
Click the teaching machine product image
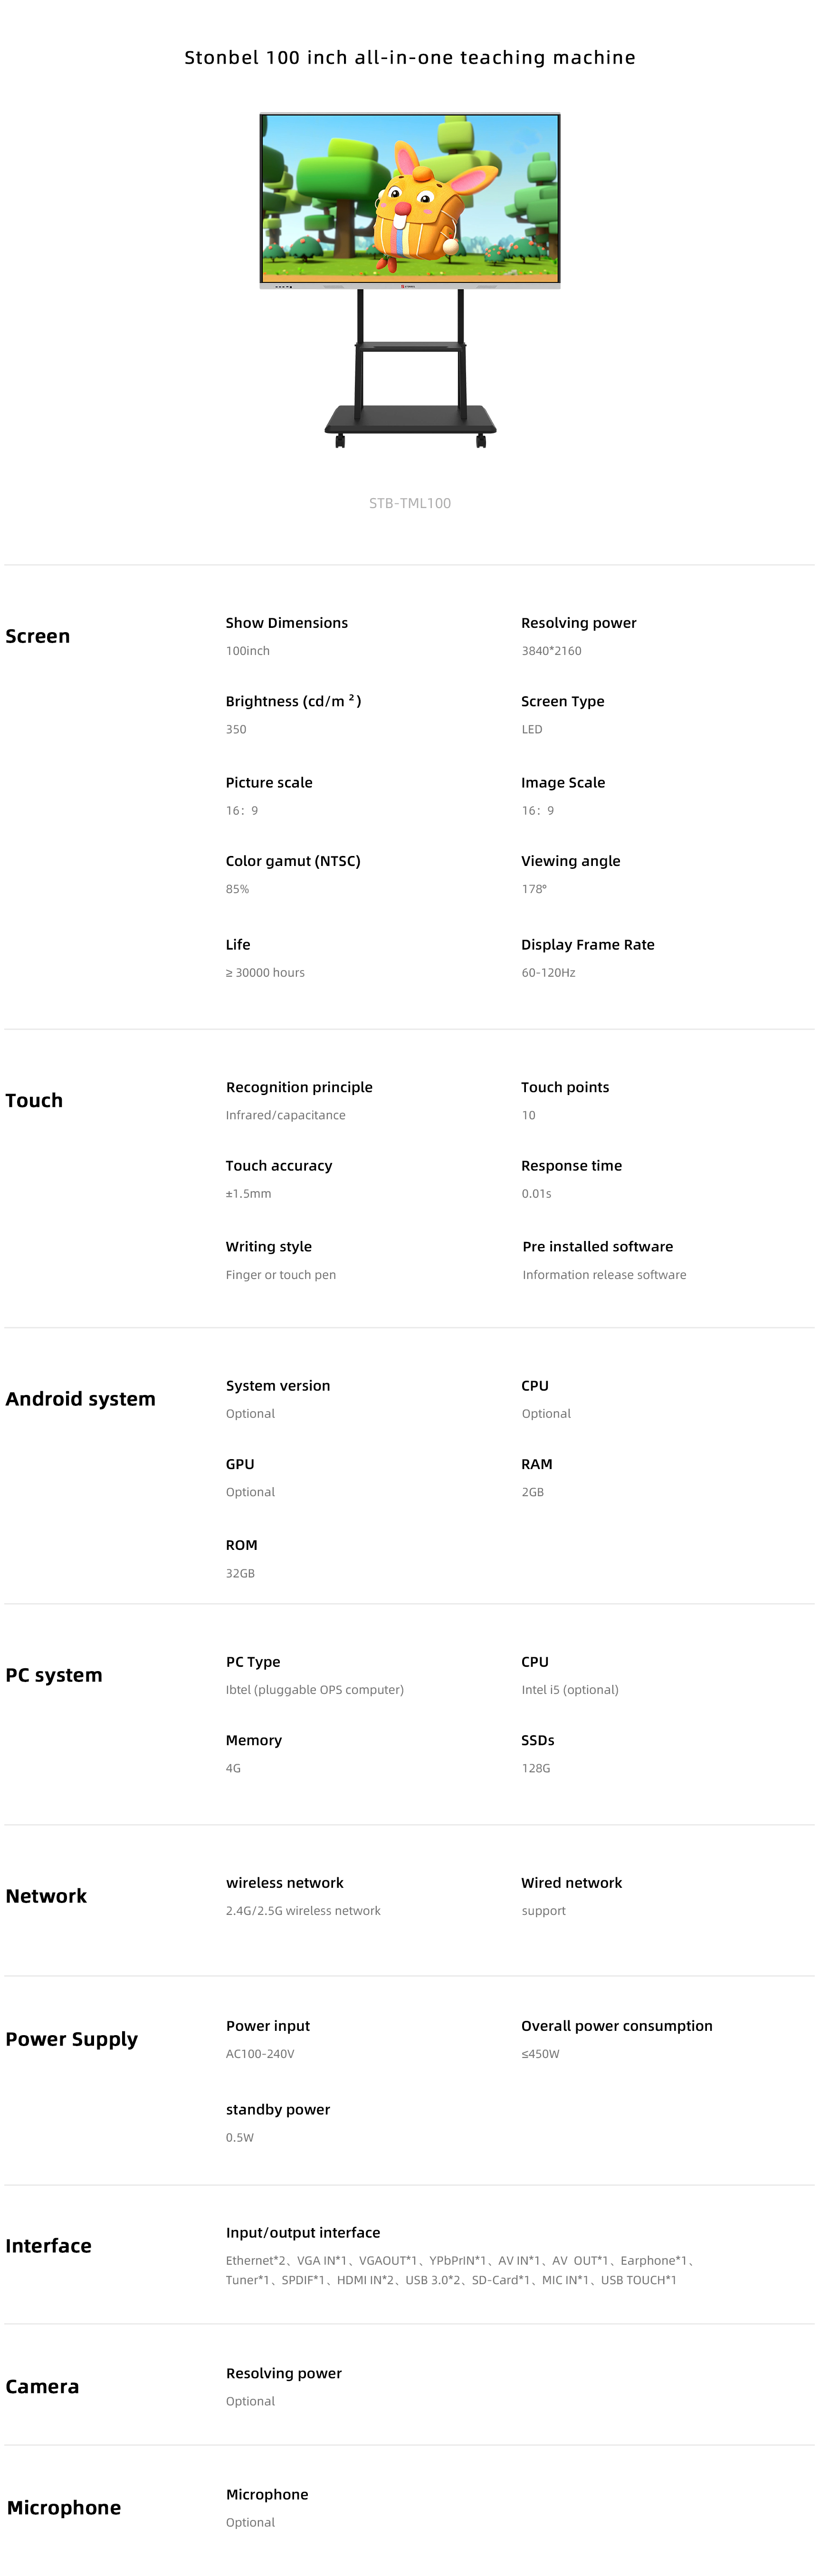[x=410, y=280]
